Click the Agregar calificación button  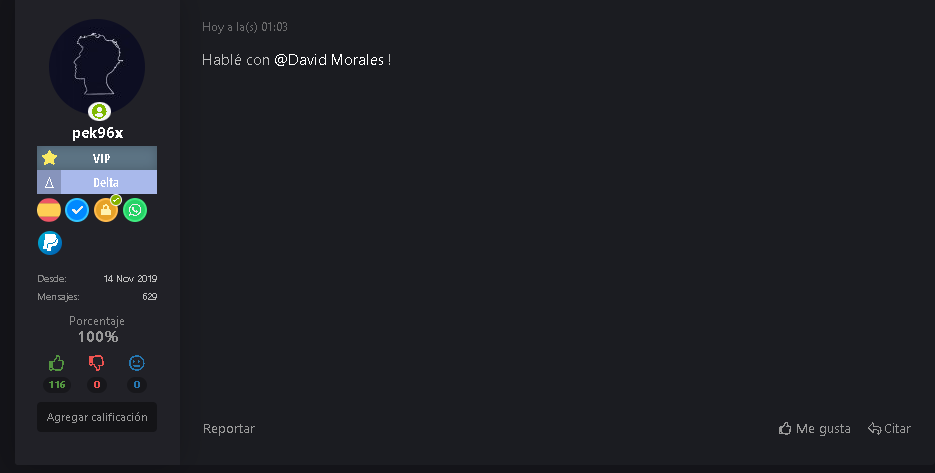pos(97,417)
